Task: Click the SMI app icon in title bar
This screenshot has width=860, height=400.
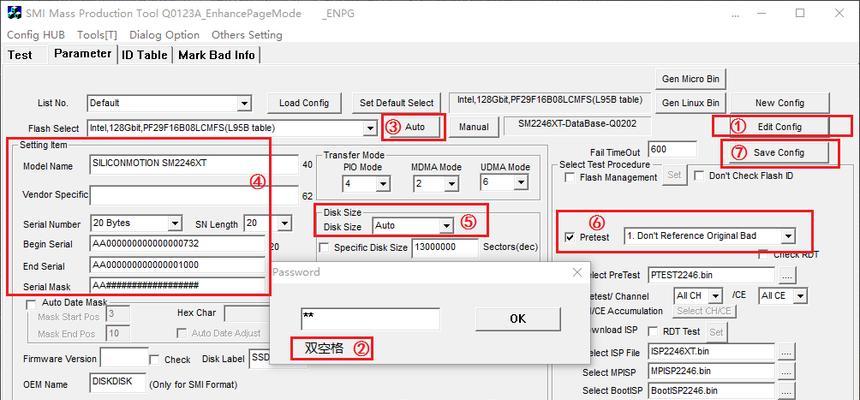Action: 14,13
